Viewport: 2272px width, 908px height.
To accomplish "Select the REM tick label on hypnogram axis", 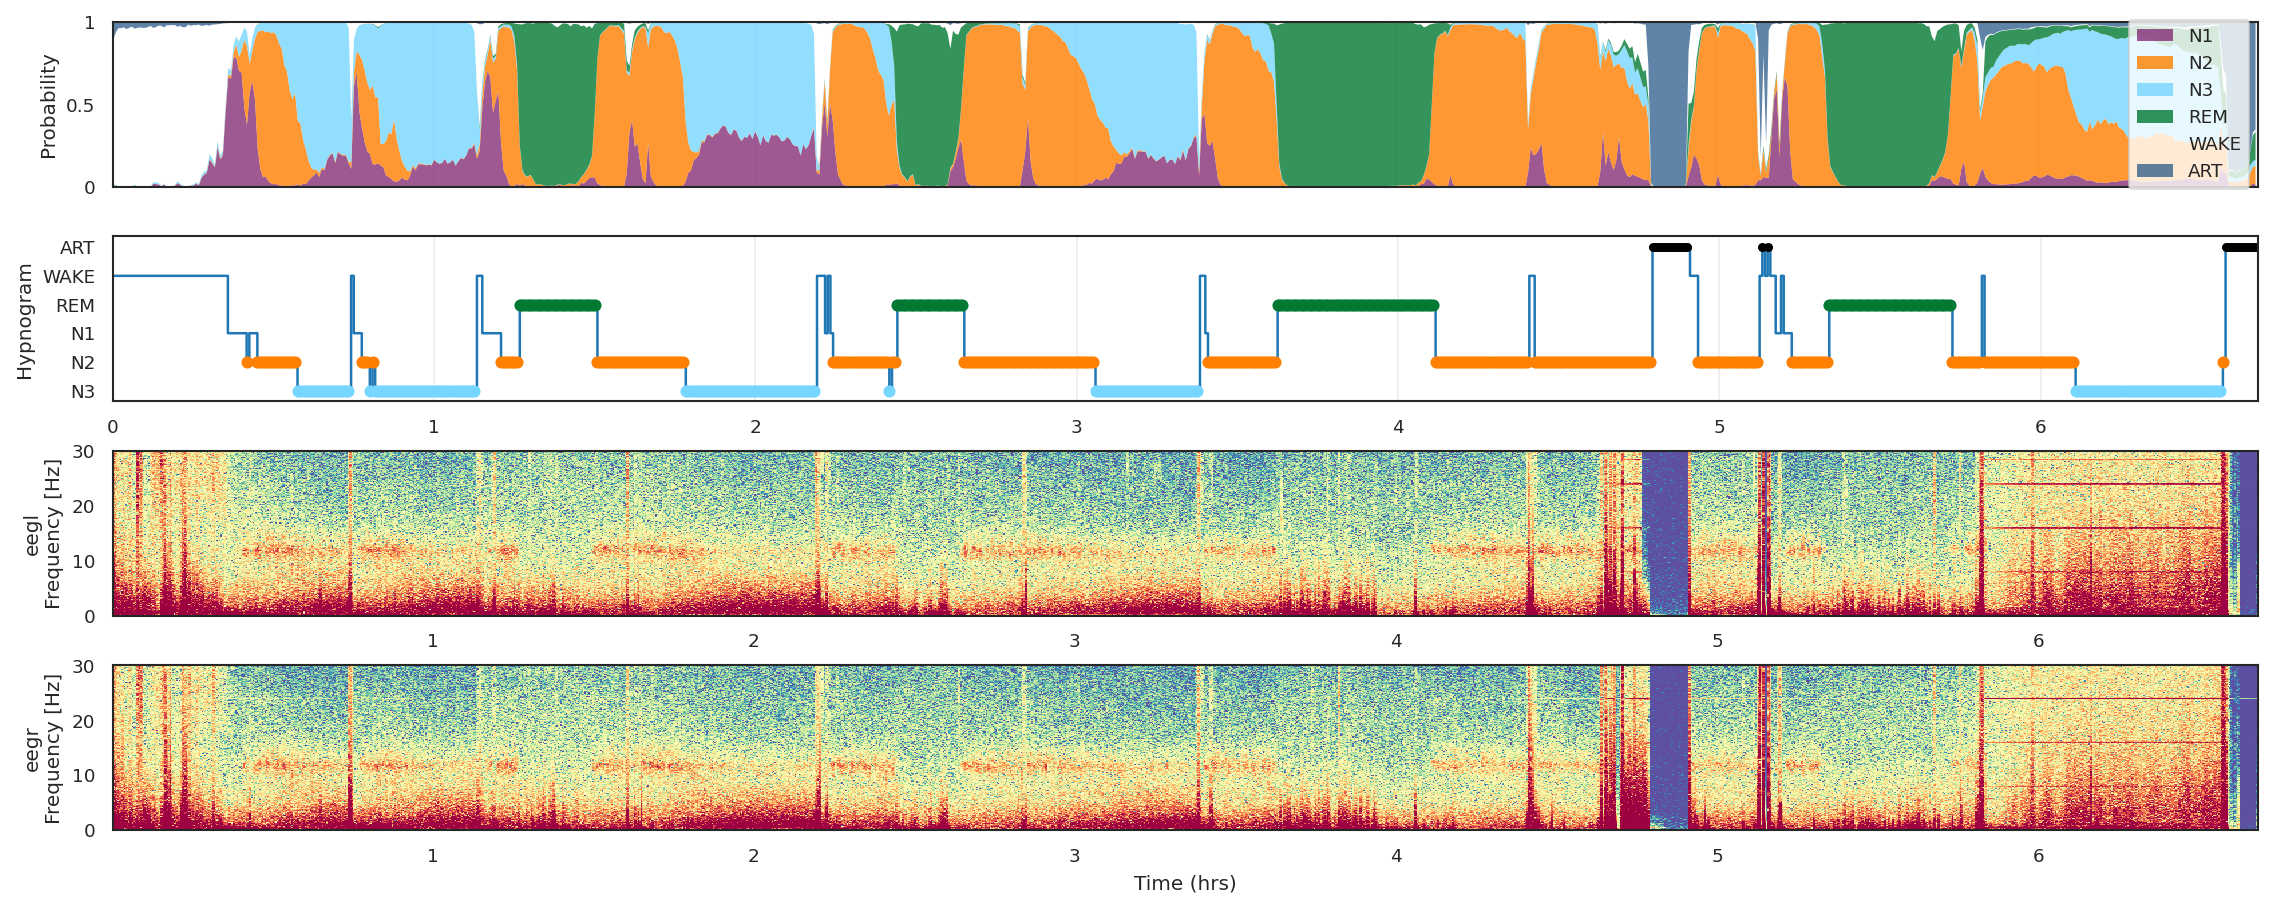I will (75, 306).
